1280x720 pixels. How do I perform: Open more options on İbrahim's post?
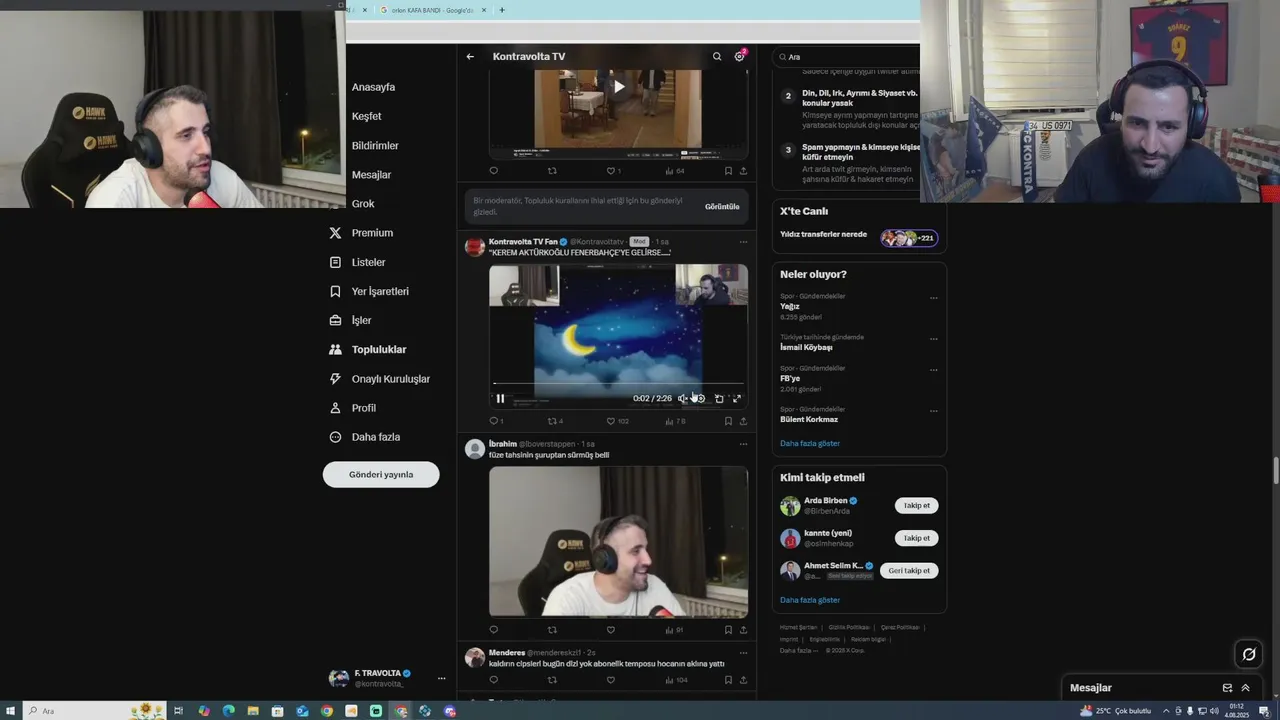point(743,444)
